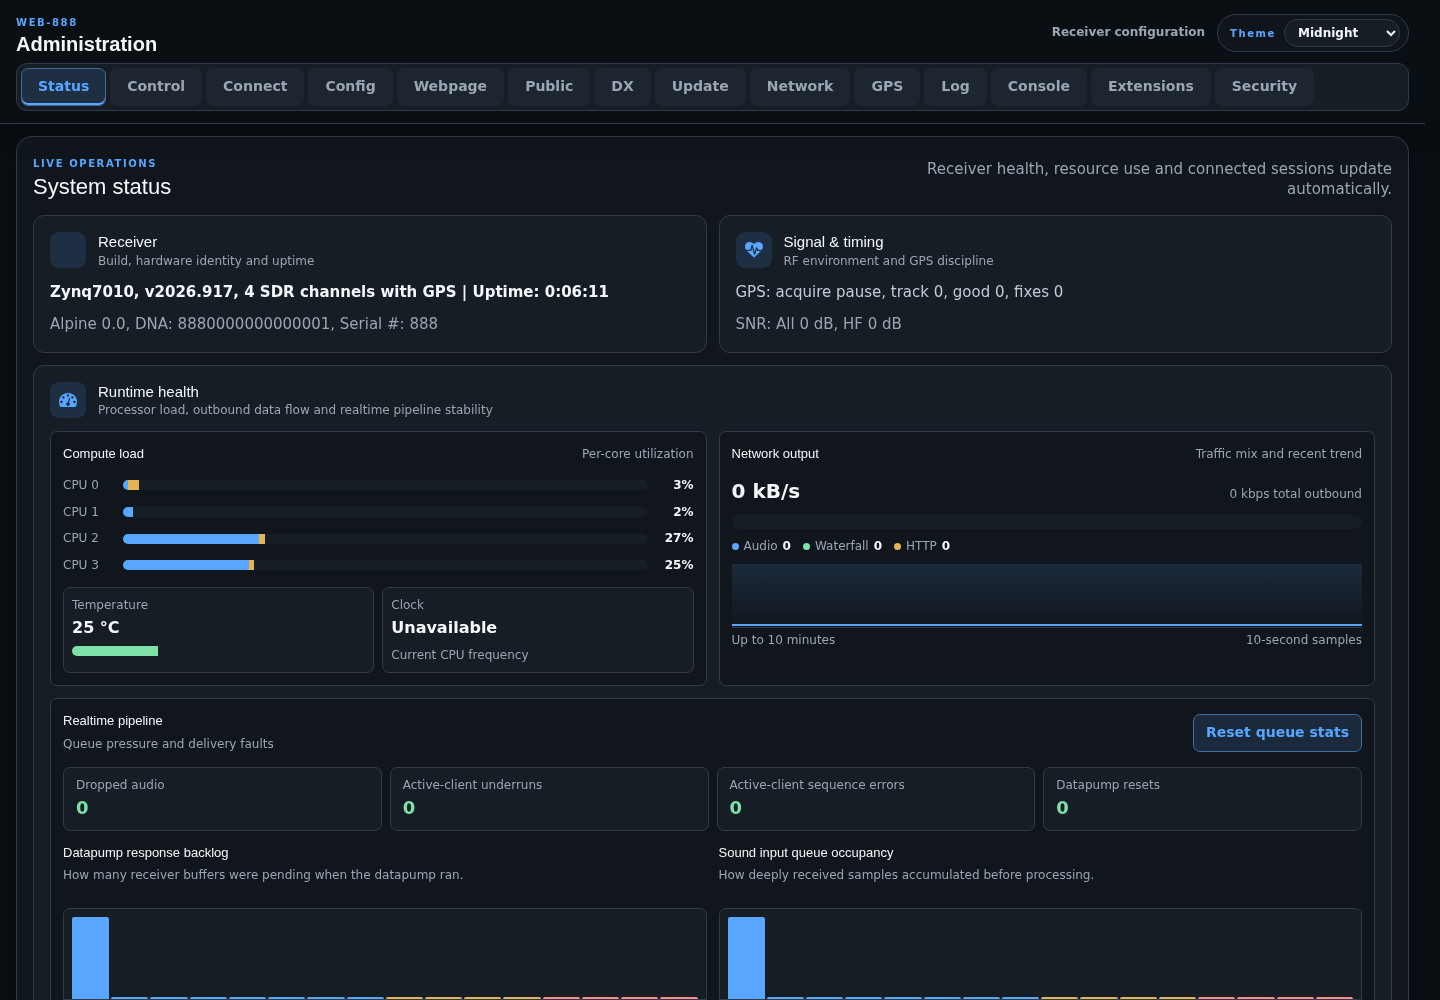Click the Datapump resets counter card
The height and width of the screenshot is (1000, 1440).
[1202, 799]
